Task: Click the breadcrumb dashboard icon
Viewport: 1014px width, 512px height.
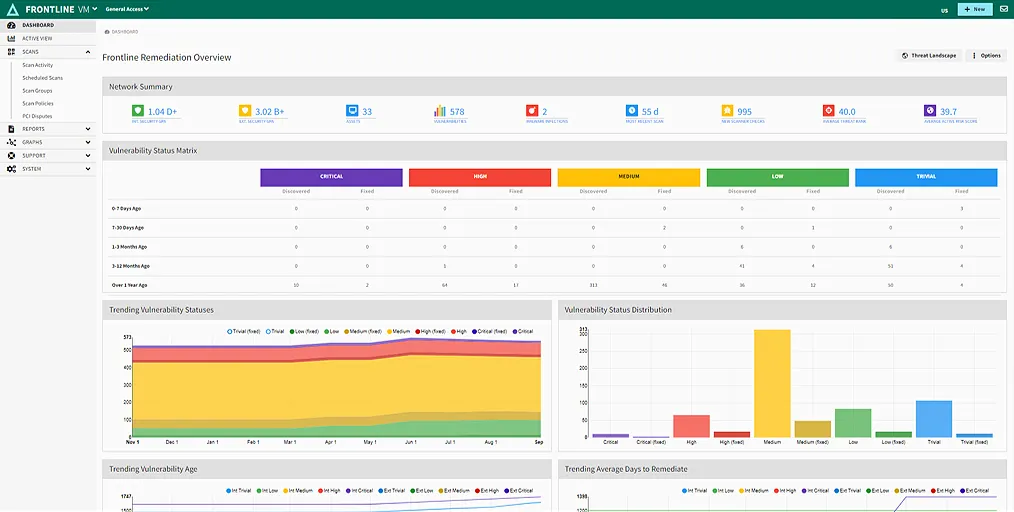Action: pyautogui.click(x=107, y=32)
